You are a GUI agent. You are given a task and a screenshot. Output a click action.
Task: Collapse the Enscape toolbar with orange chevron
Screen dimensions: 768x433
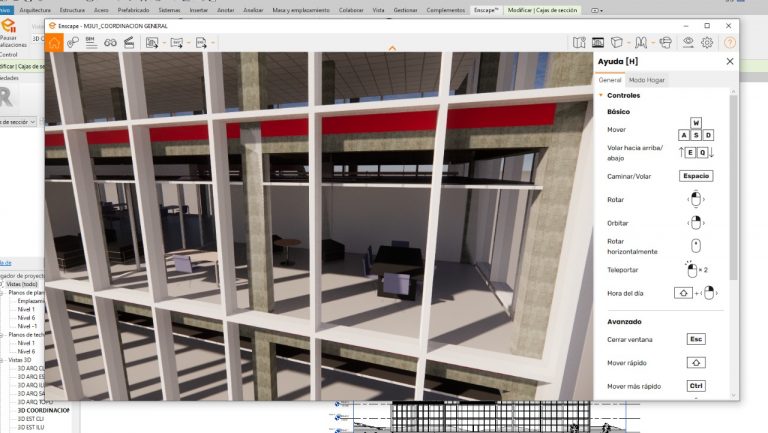click(392, 48)
